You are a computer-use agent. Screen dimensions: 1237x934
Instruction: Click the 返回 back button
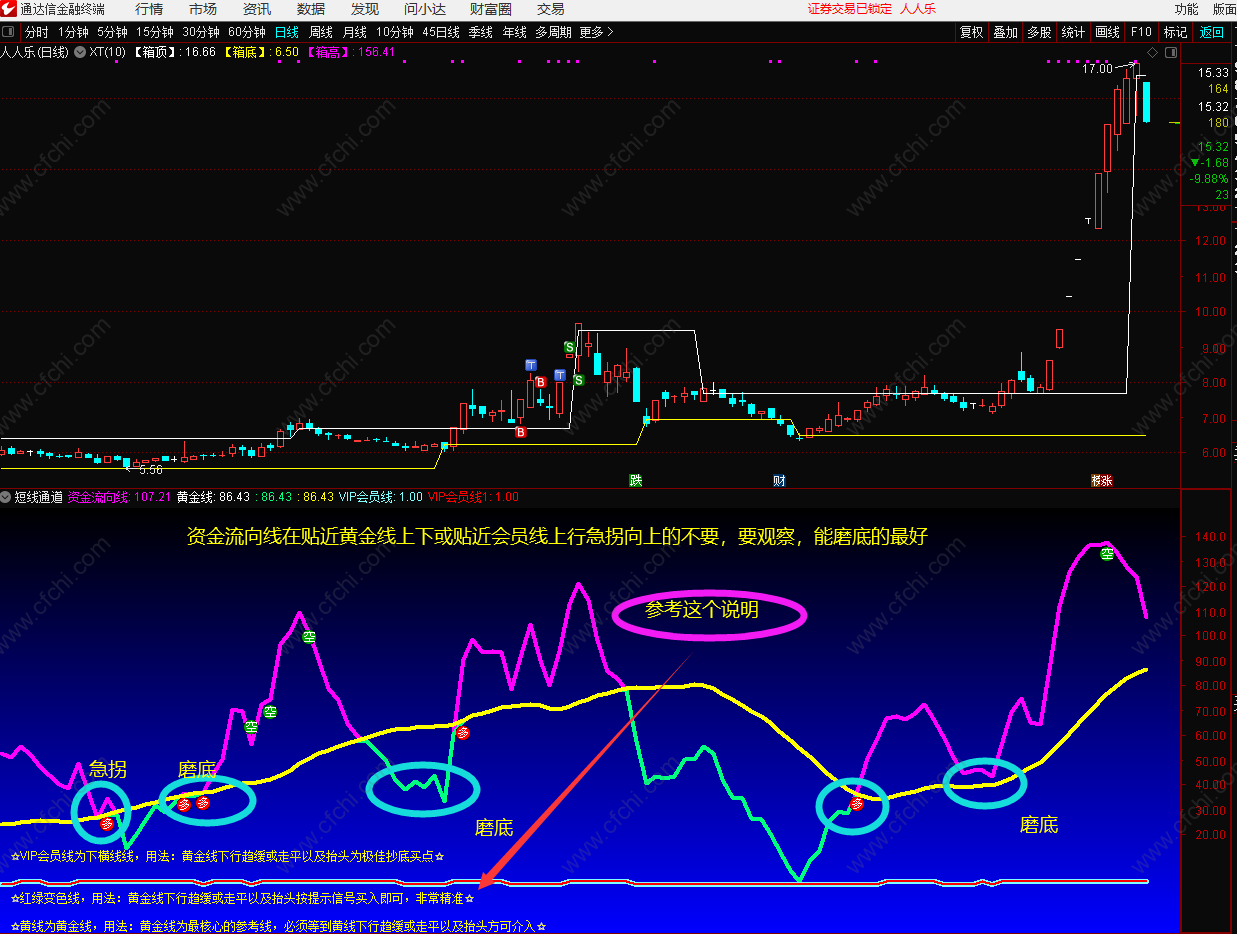1211,32
